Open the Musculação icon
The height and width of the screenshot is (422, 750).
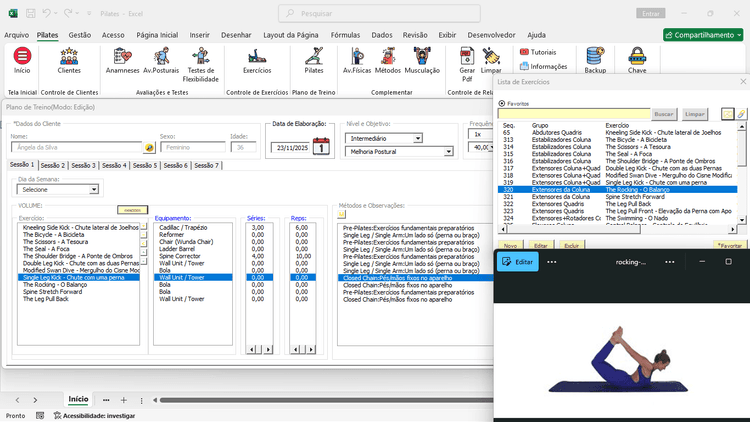pyautogui.click(x=422, y=61)
